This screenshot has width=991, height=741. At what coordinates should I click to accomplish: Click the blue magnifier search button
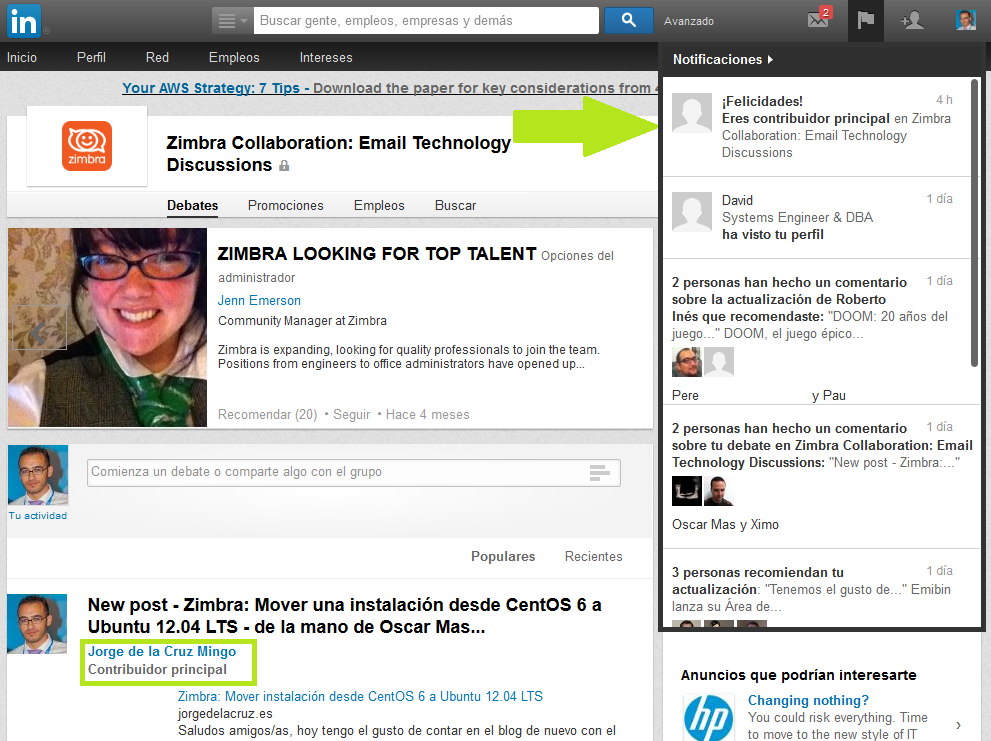coord(628,21)
